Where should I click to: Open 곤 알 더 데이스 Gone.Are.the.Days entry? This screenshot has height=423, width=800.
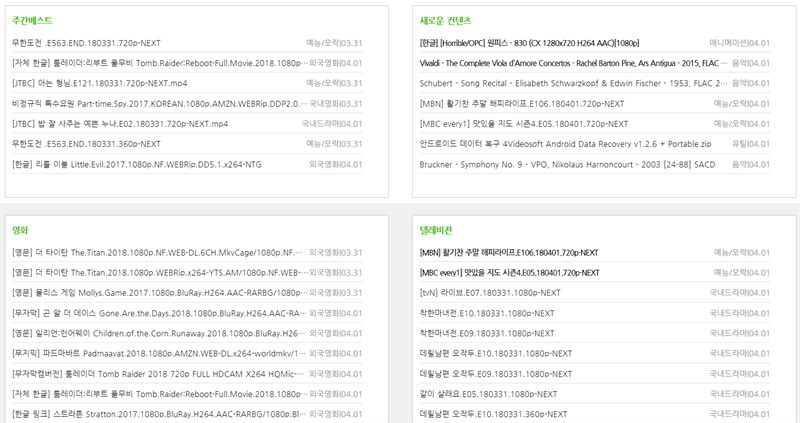tap(160, 313)
